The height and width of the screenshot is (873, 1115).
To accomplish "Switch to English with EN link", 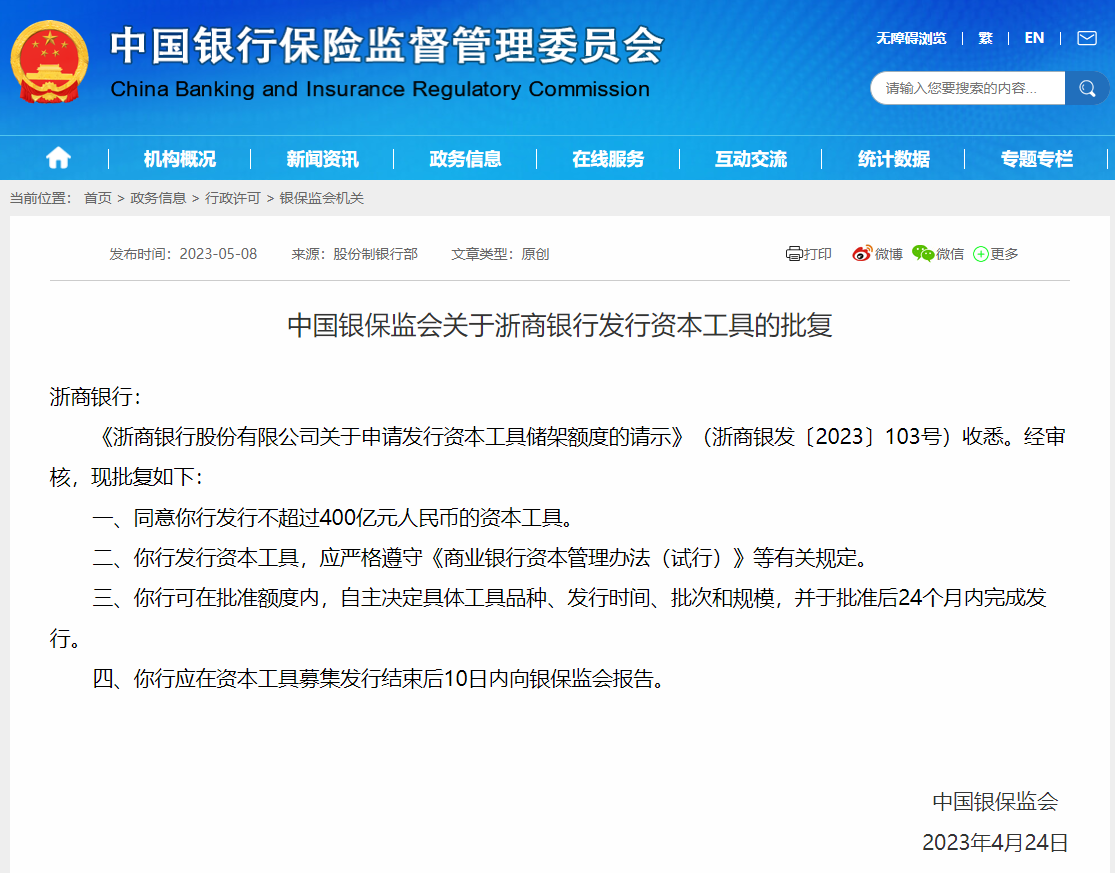I will [x=1035, y=38].
